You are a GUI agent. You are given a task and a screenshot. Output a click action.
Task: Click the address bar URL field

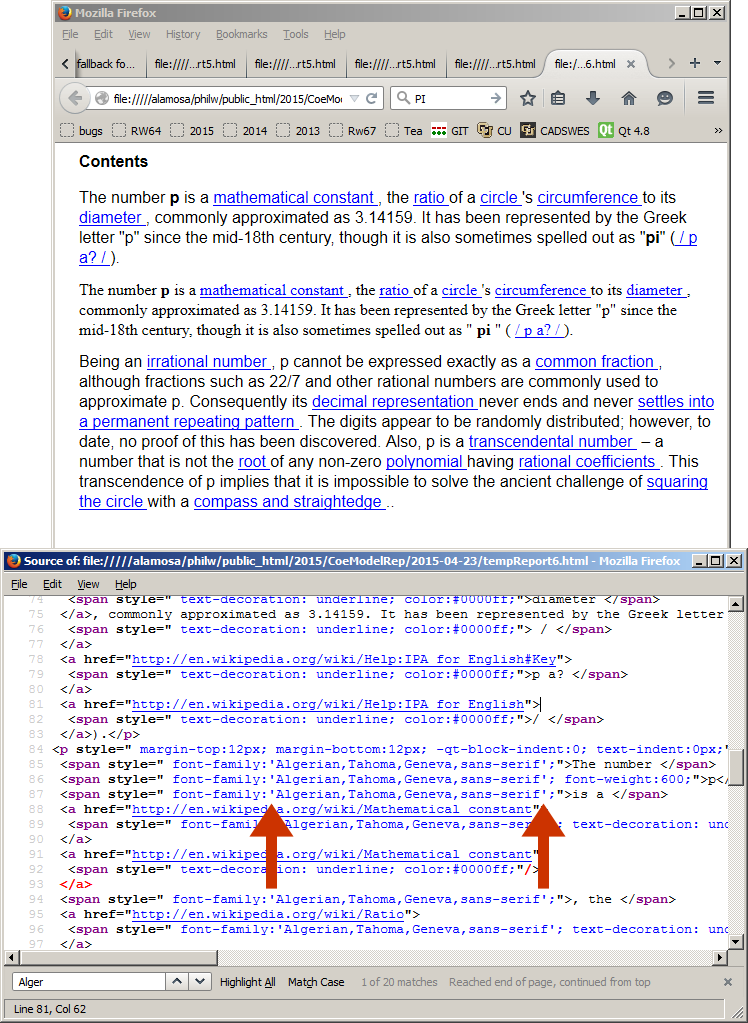[228, 99]
